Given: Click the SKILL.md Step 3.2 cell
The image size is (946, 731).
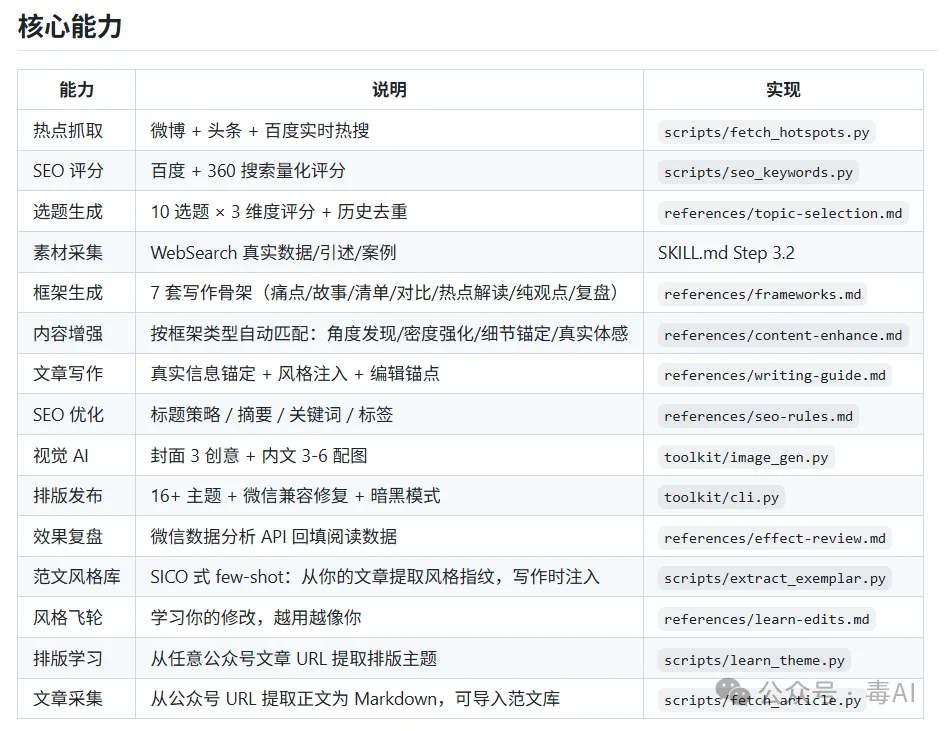Looking at the screenshot, I should (724, 253).
